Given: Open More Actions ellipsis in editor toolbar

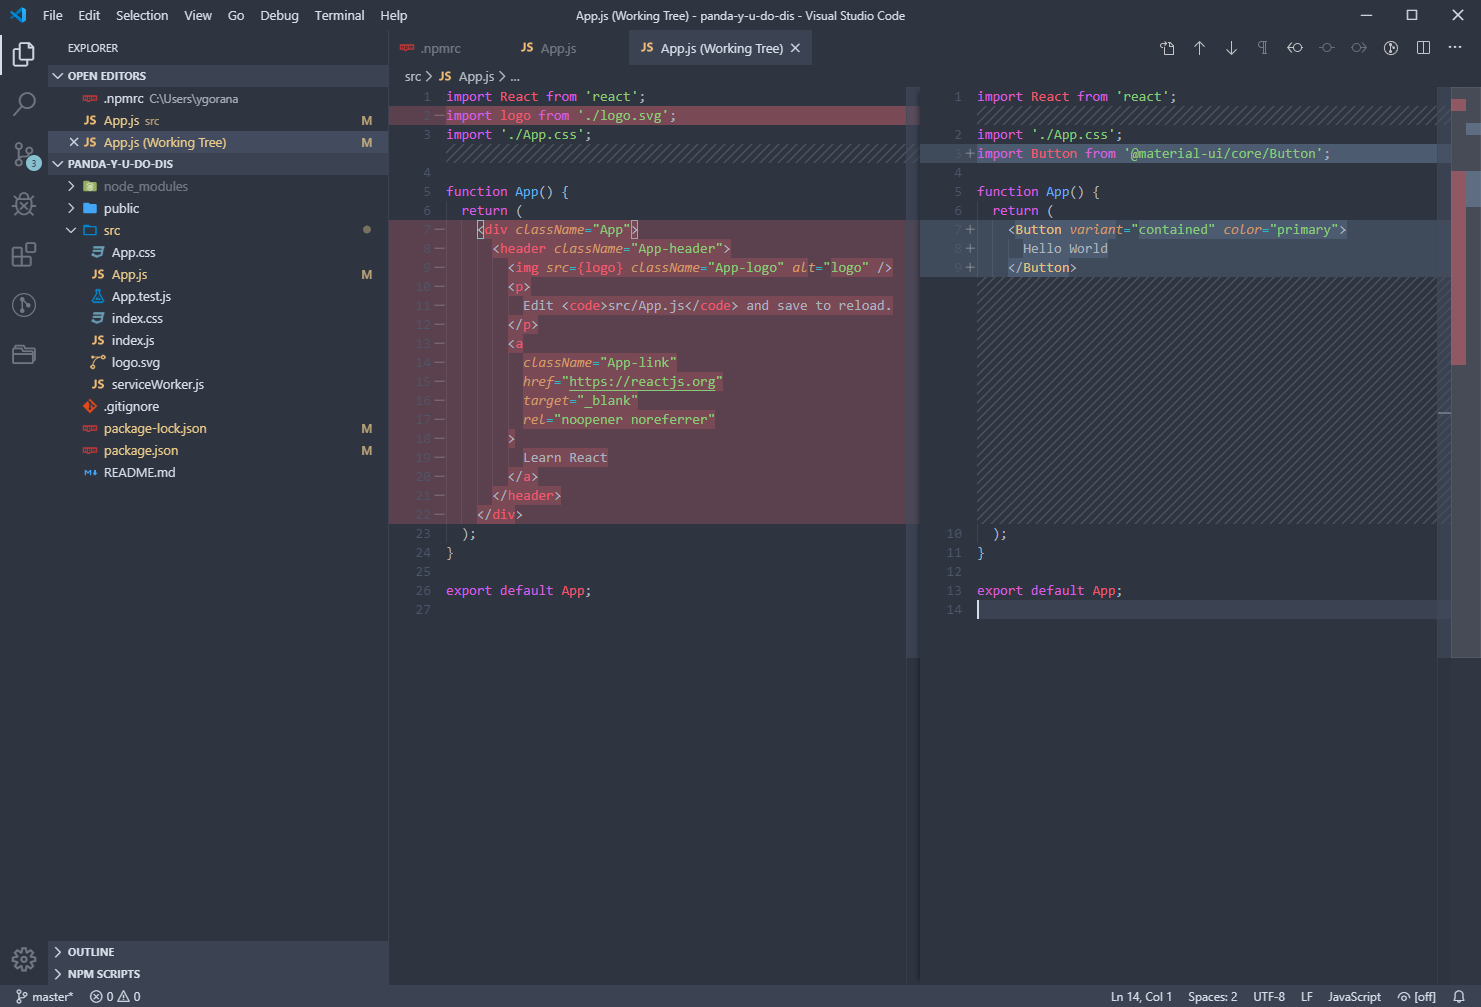Looking at the screenshot, I should tap(1455, 48).
